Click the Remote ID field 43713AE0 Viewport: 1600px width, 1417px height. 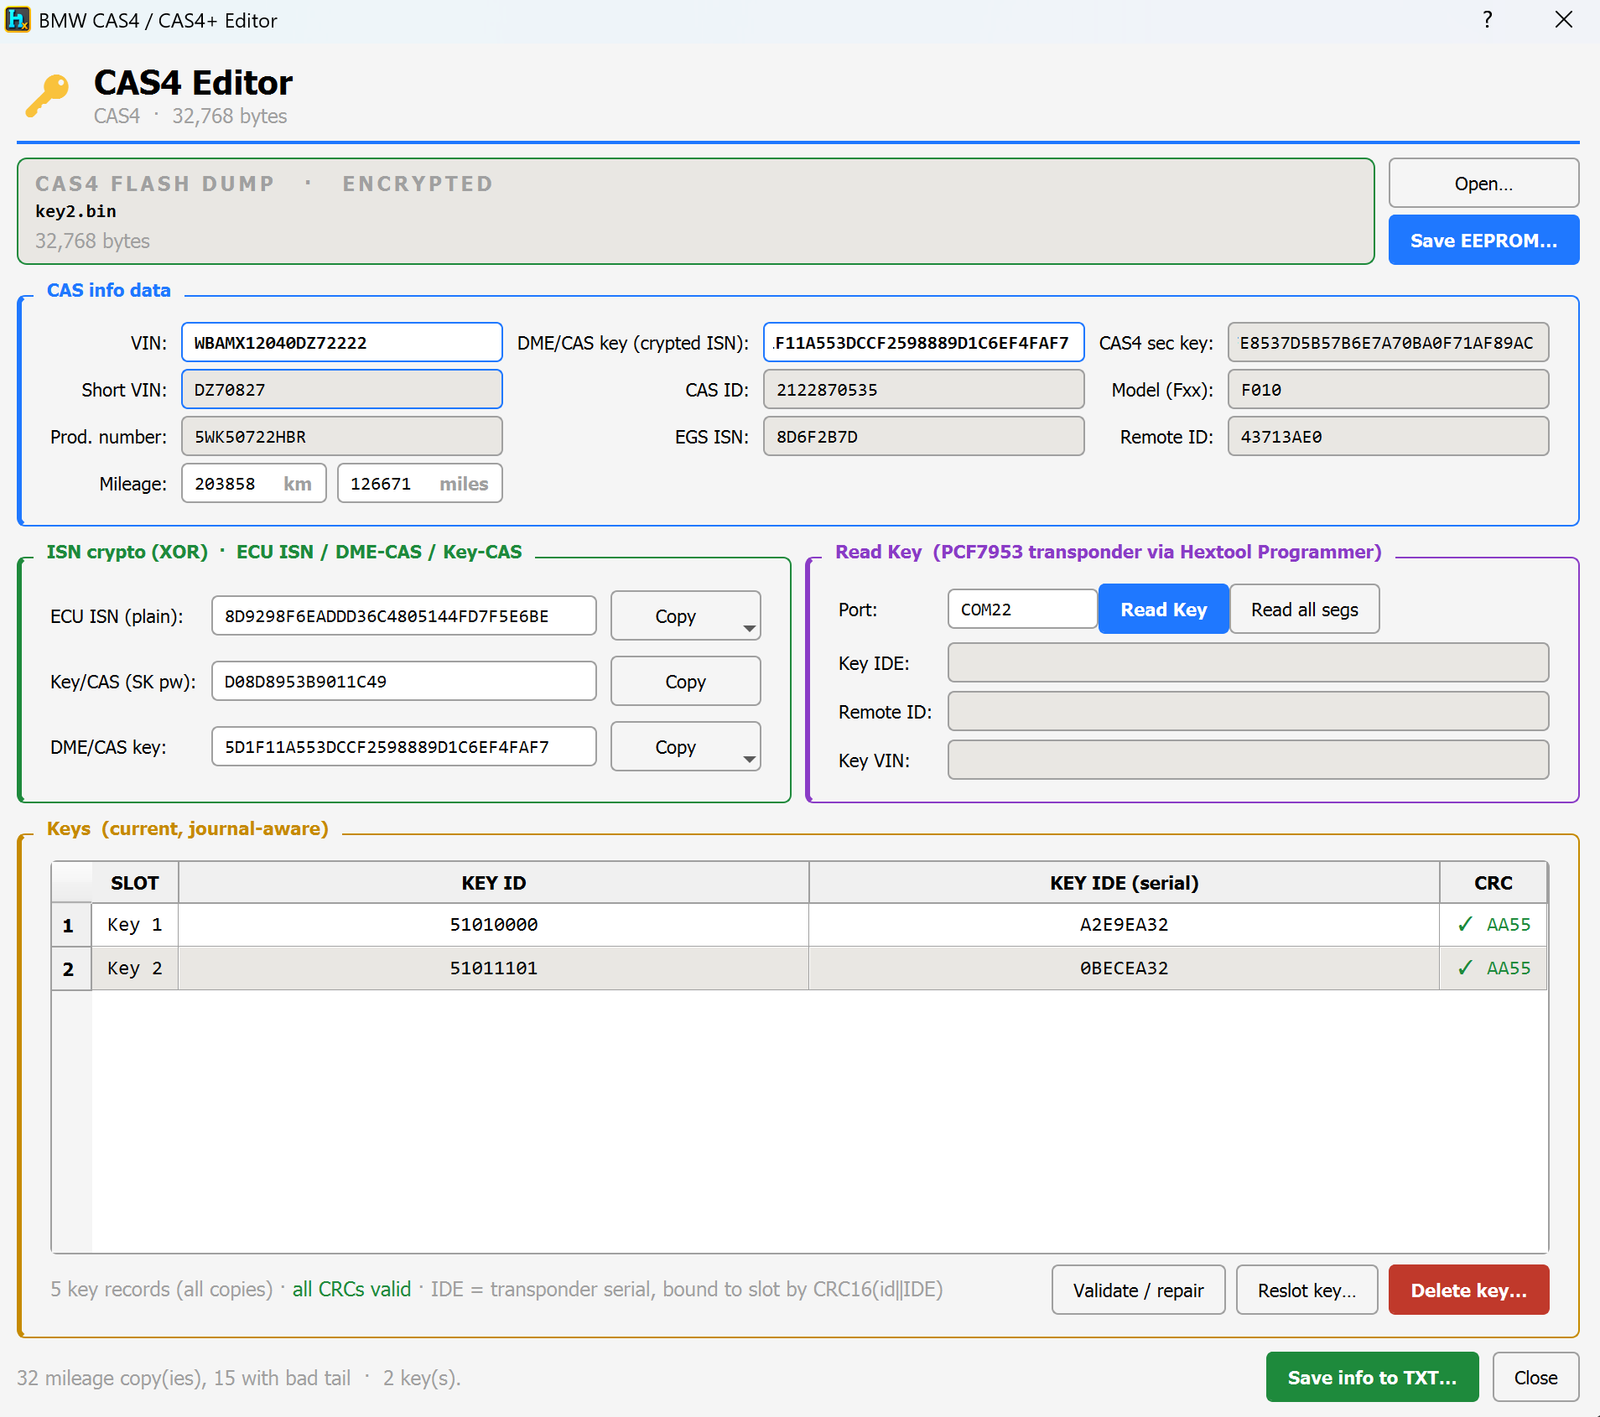point(1388,436)
